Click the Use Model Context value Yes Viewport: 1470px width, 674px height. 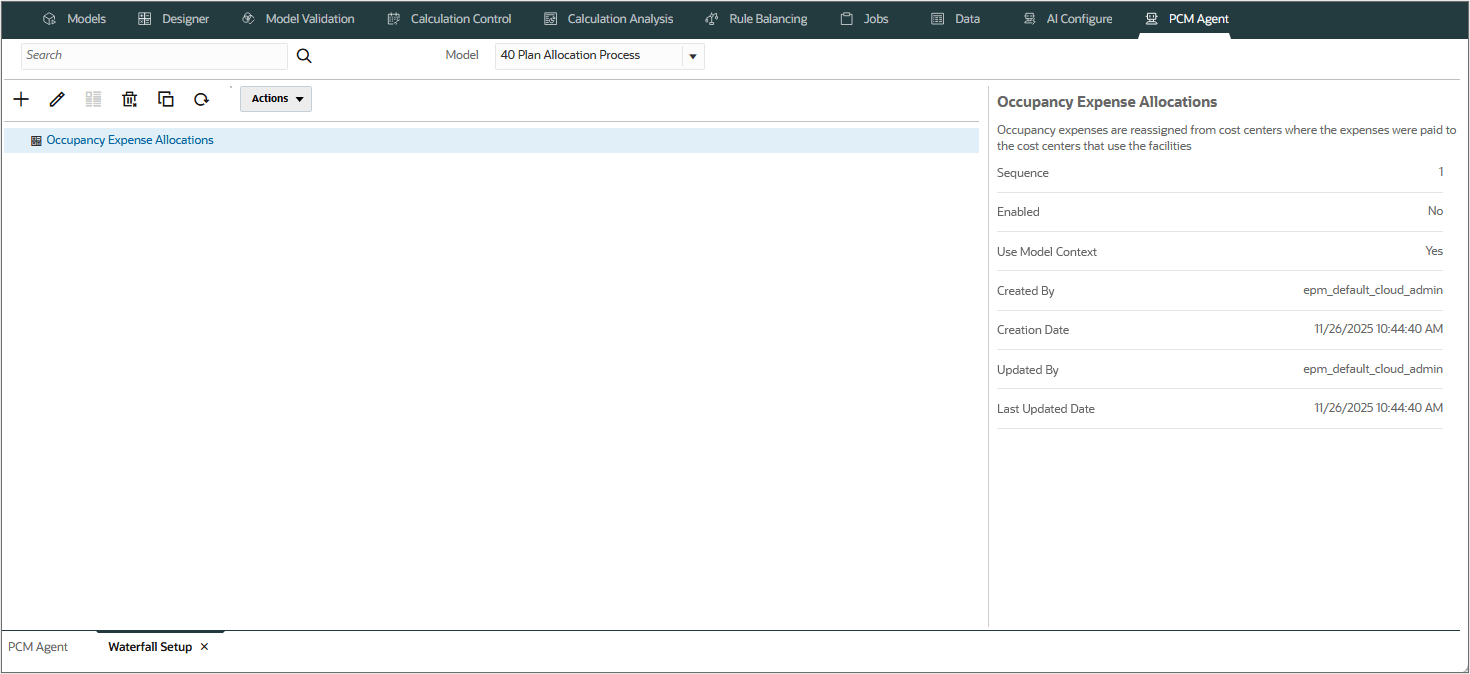pyautogui.click(x=1434, y=251)
